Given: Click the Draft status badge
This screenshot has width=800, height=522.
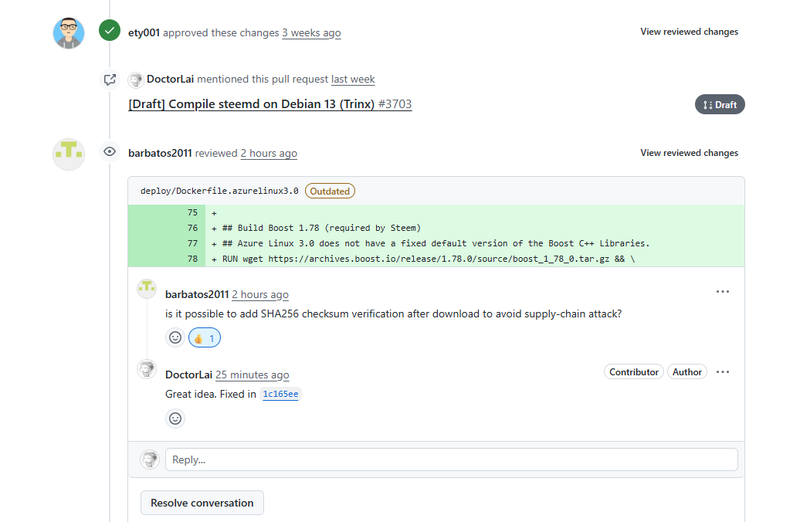Looking at the screenshot, I should 720,105.
